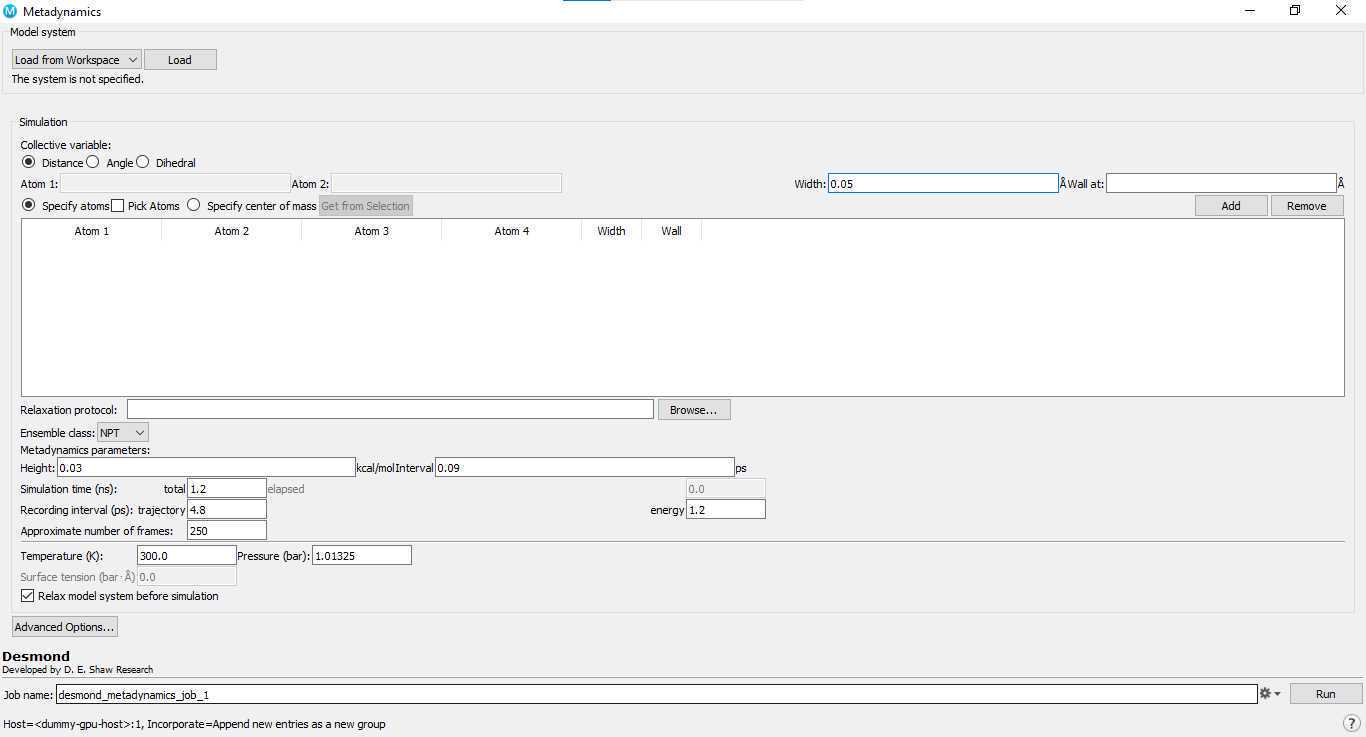Restore the window using the title bar button
The height and width of the screenshot is (737, 1366).
click(1295, 11)
